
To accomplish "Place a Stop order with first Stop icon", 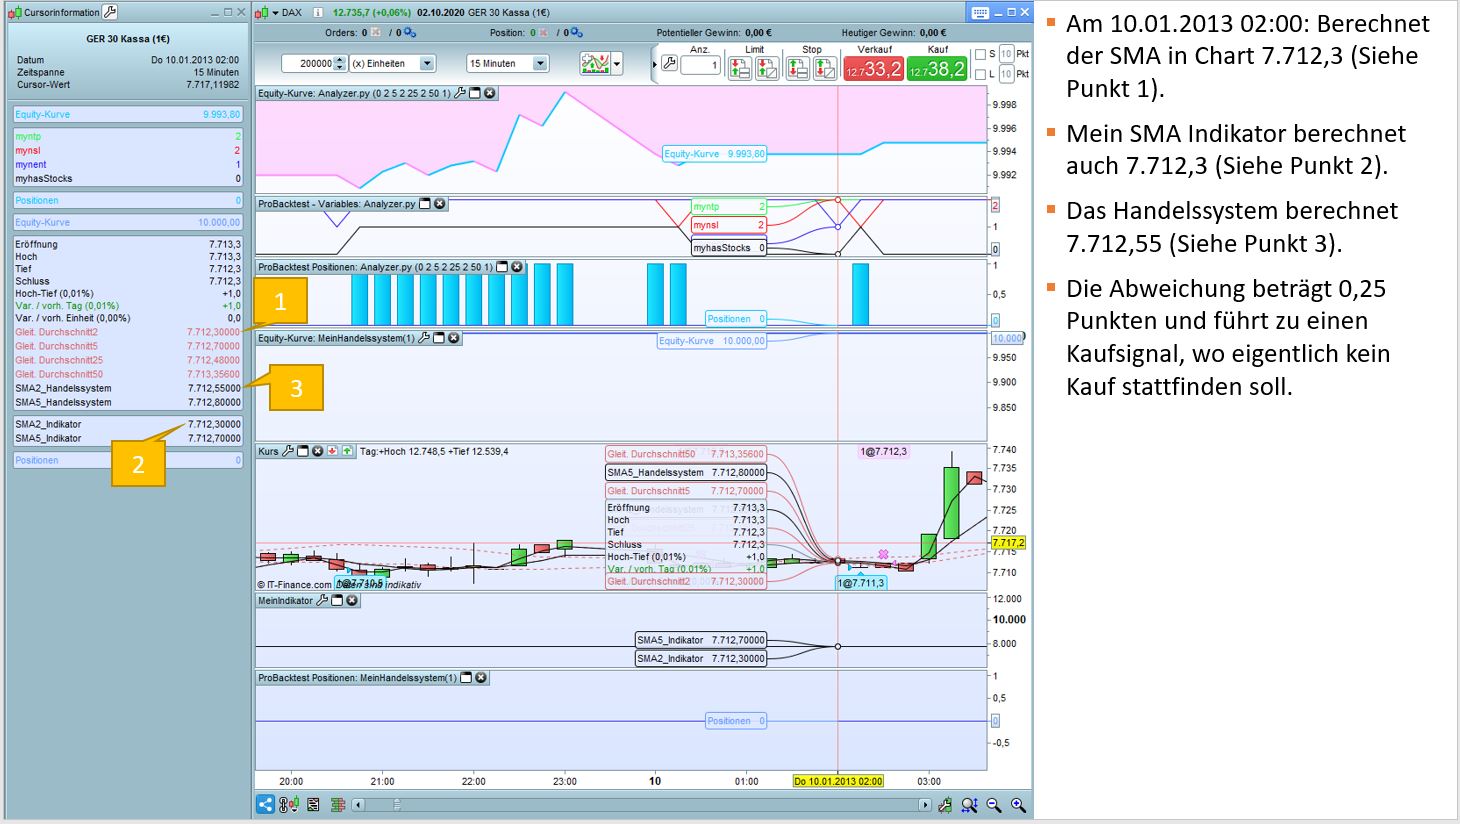I will point(797,68).
